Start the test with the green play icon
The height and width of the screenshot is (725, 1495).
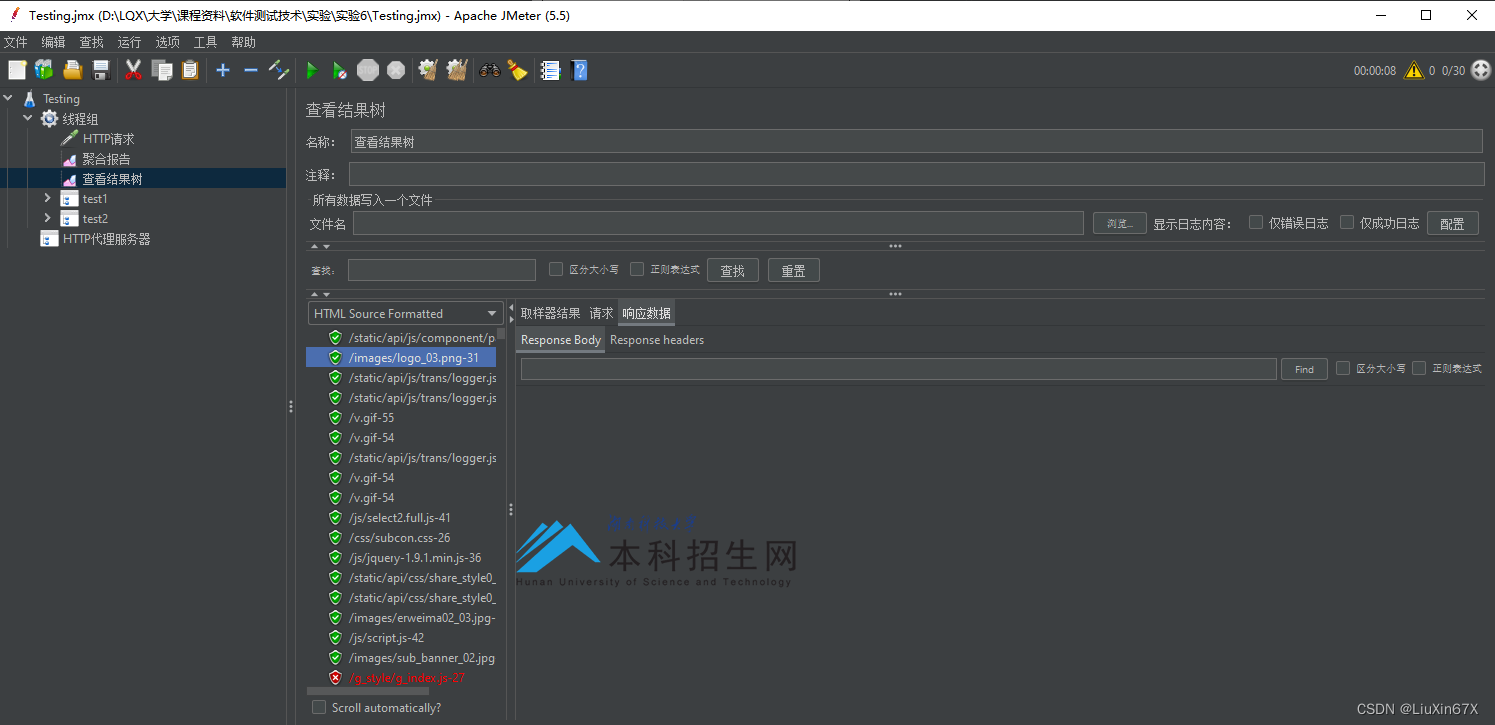click(x=312, y=70)
